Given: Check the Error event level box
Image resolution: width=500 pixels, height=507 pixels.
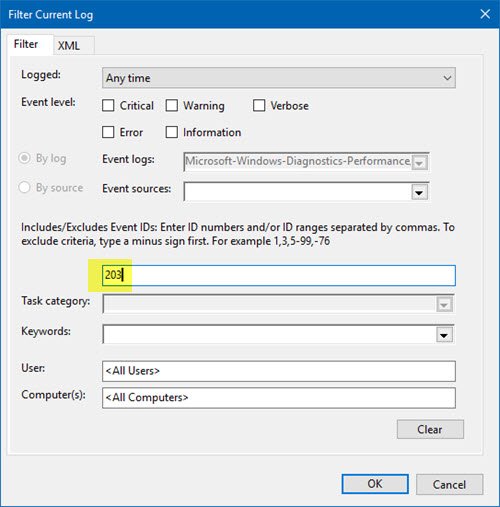Looking at the screenshot, I should [x=108, y=132].
